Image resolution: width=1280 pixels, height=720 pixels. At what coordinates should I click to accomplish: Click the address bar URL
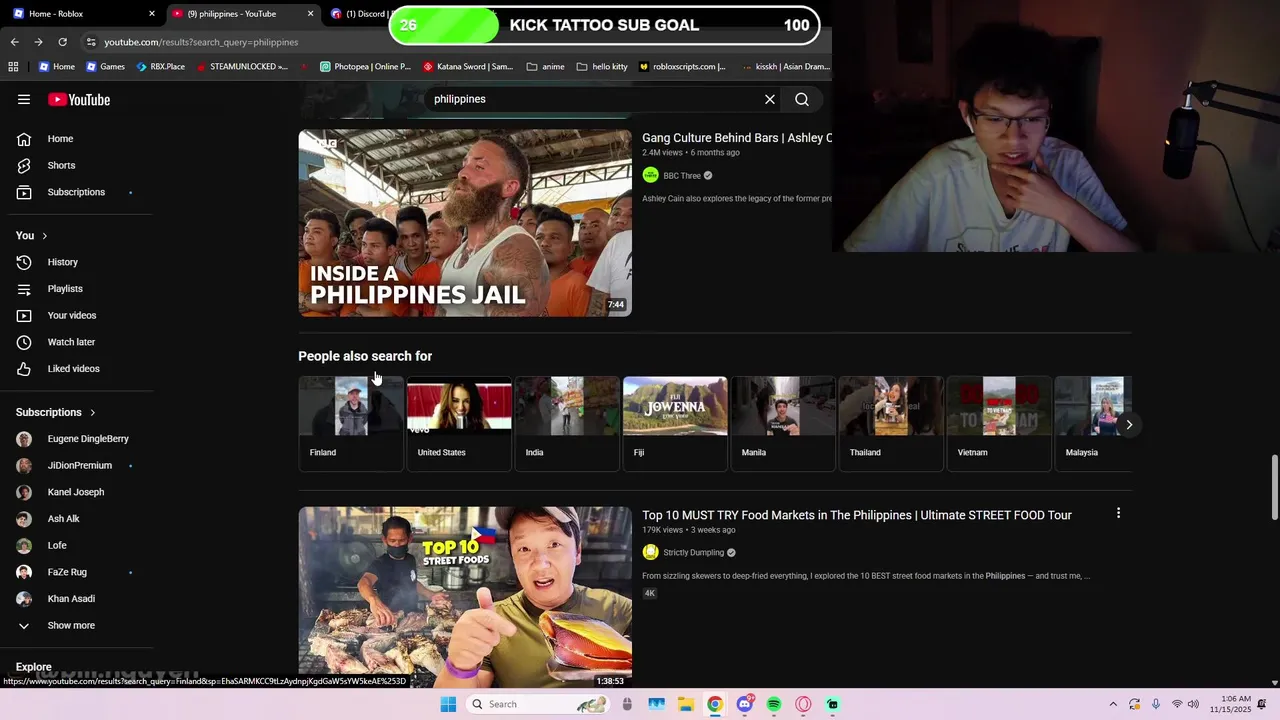pos(201,42)
